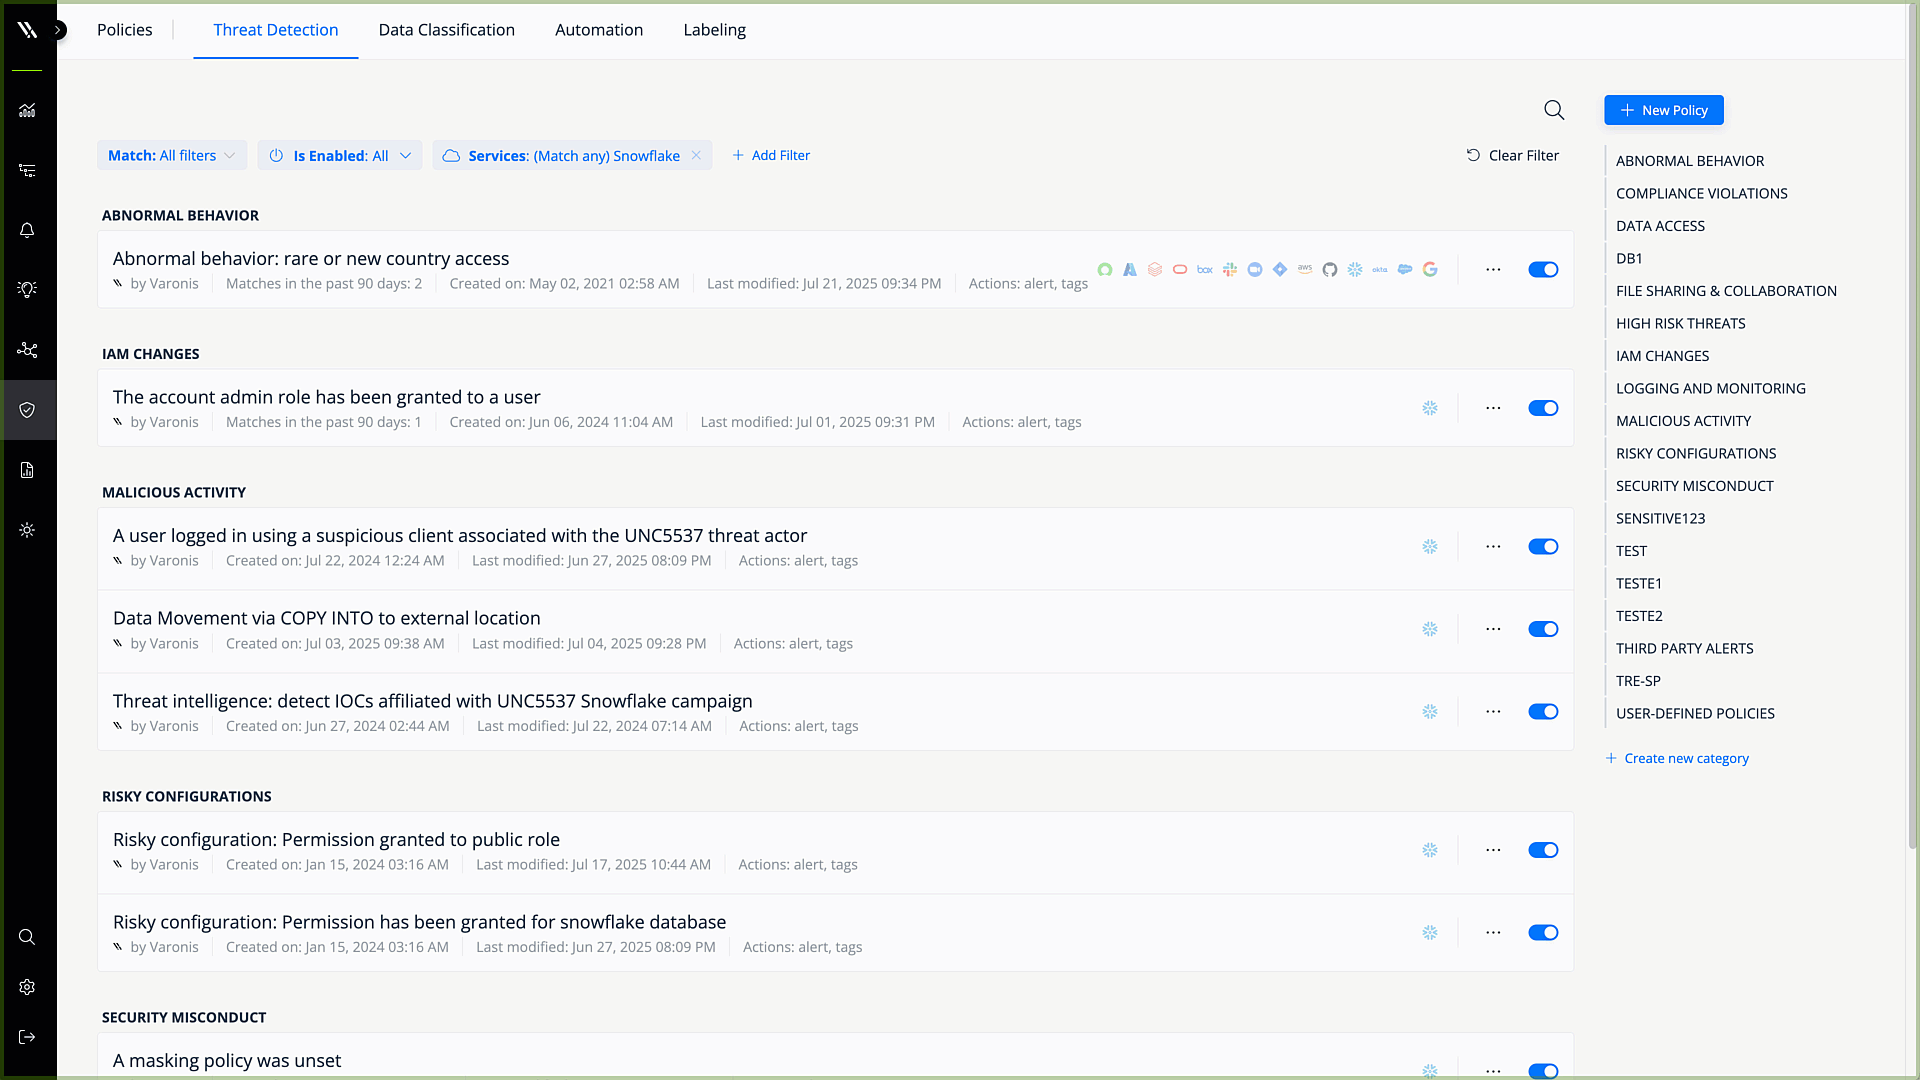Select the dashboard analytics icon in sidebar
The height and width of the screenshot is (1080, 1920).
click(27, 110)
